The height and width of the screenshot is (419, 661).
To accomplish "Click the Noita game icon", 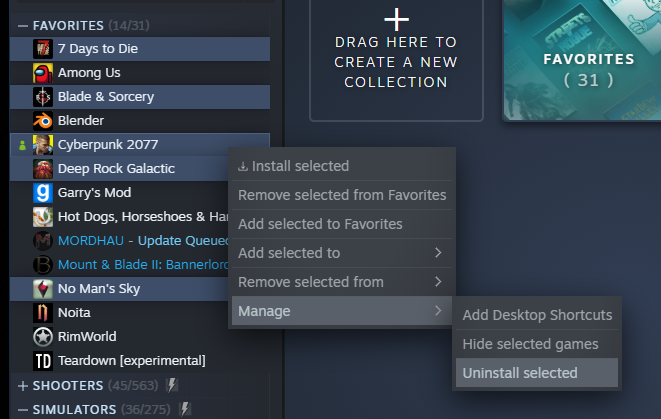I will 43,313.
